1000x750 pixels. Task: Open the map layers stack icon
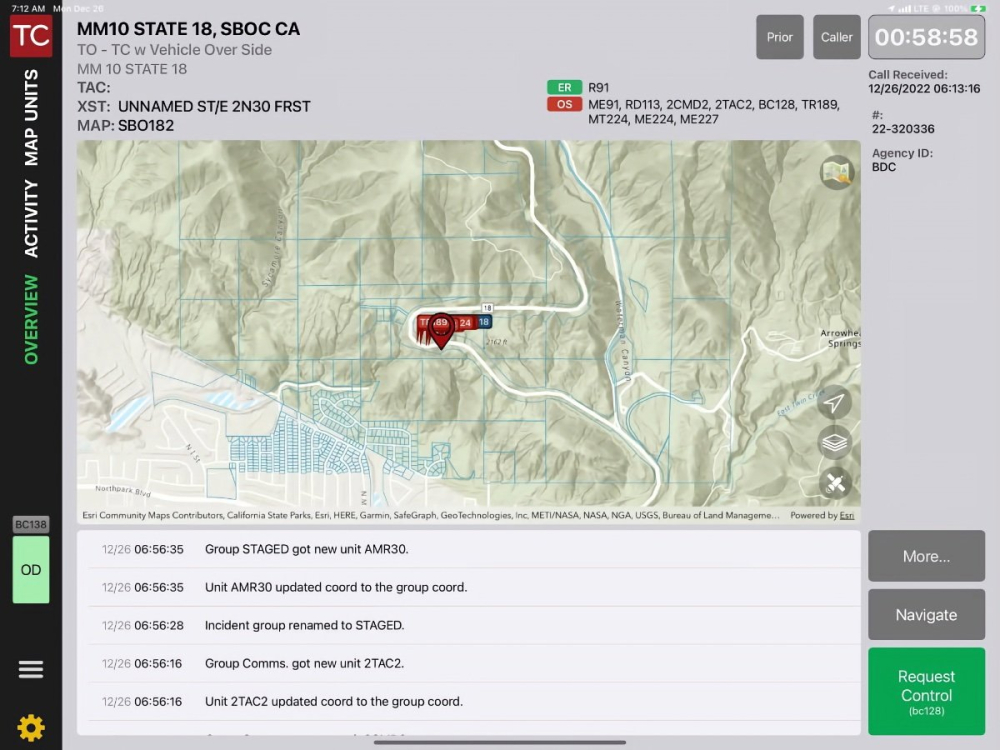coord(834,441)
